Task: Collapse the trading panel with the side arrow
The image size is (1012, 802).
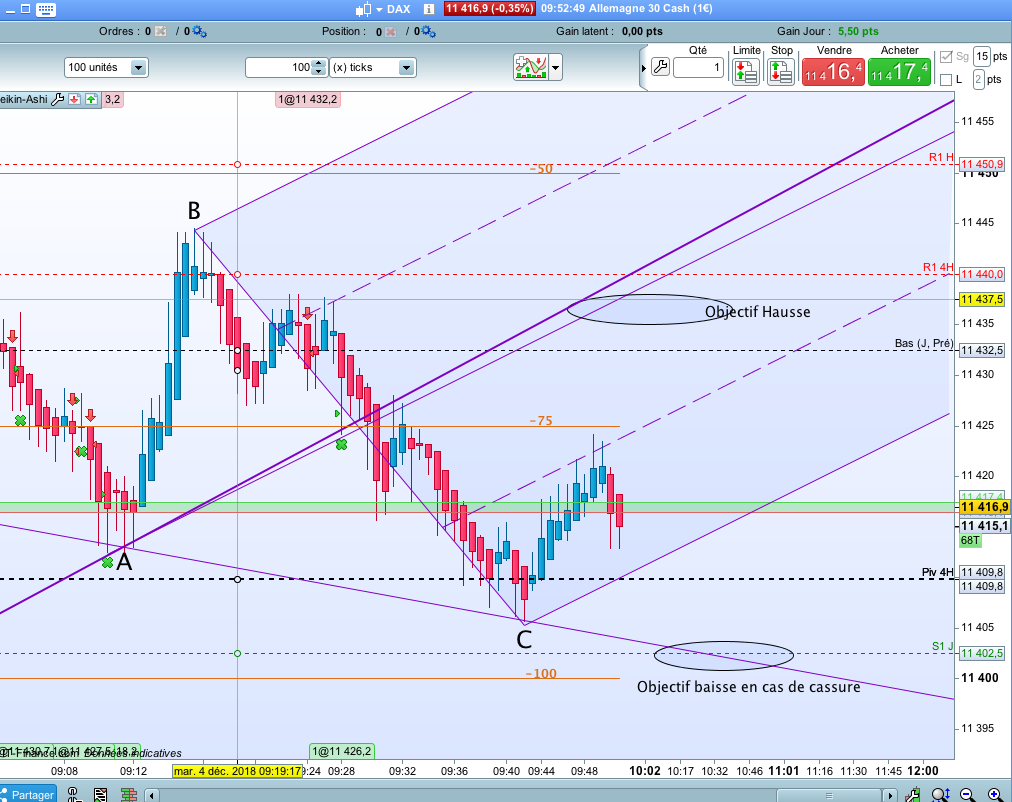Action: [643, 68]
